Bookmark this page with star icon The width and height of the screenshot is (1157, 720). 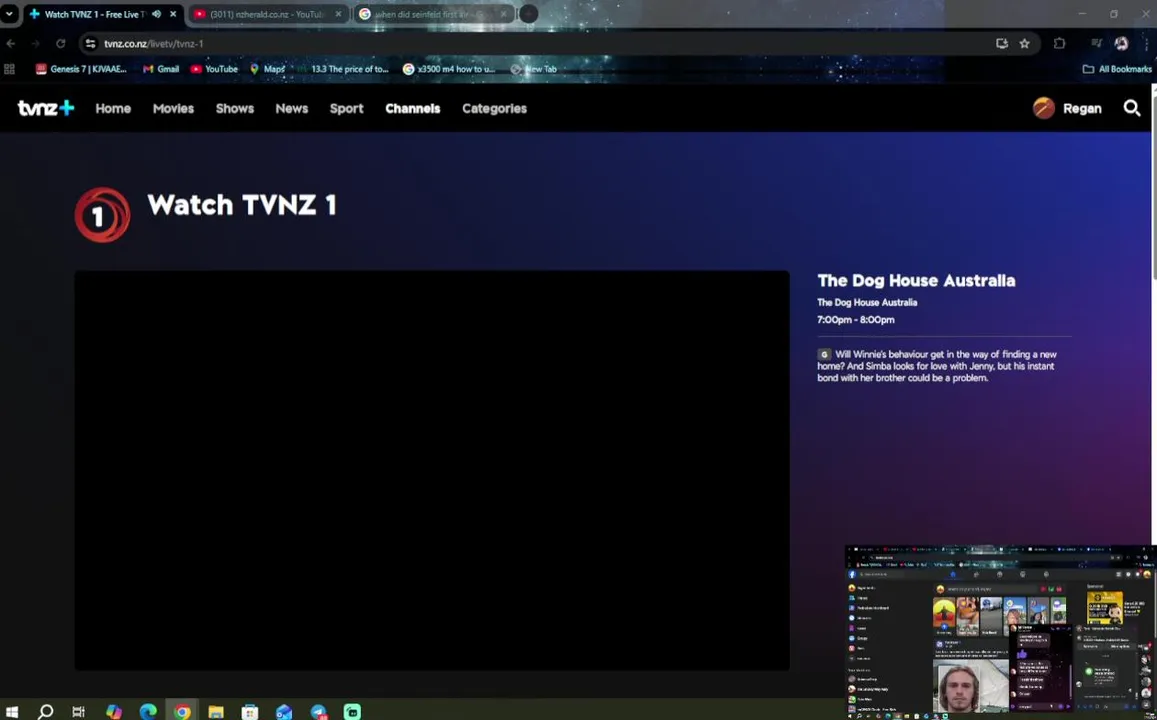pyautogui.click(x=1024, y=44)
